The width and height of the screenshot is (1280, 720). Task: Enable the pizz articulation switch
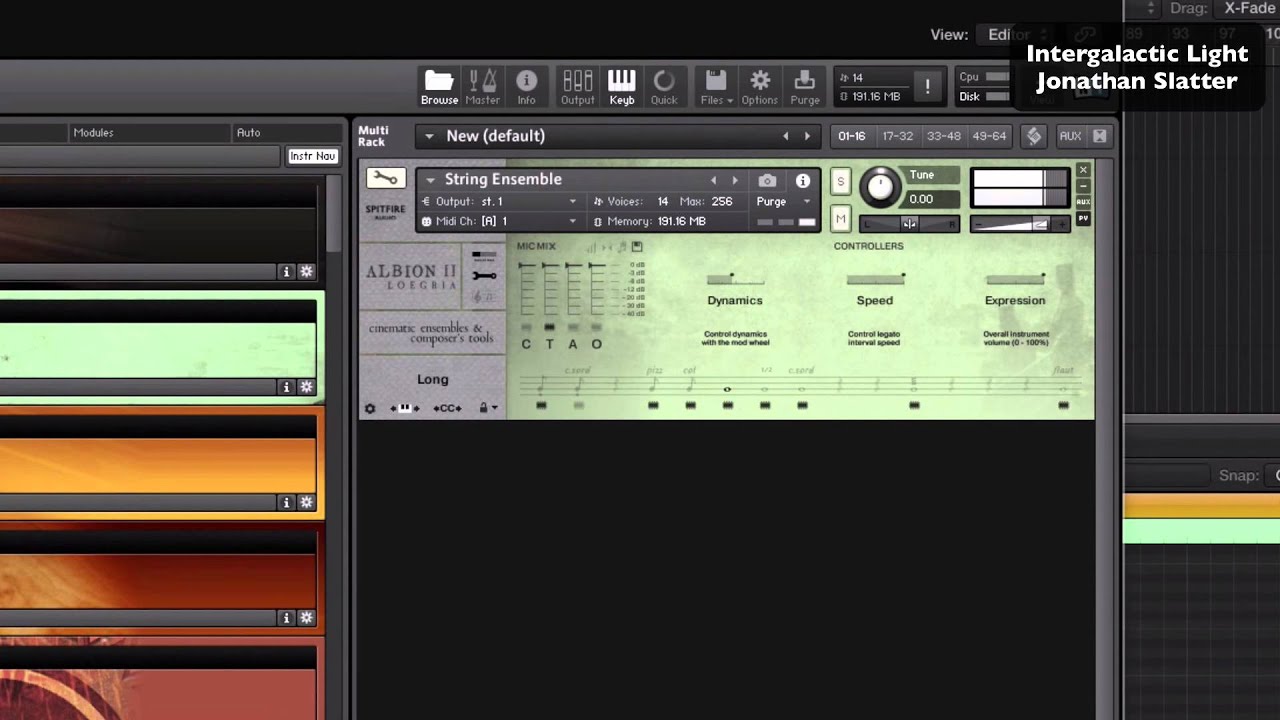pos(653,405)
